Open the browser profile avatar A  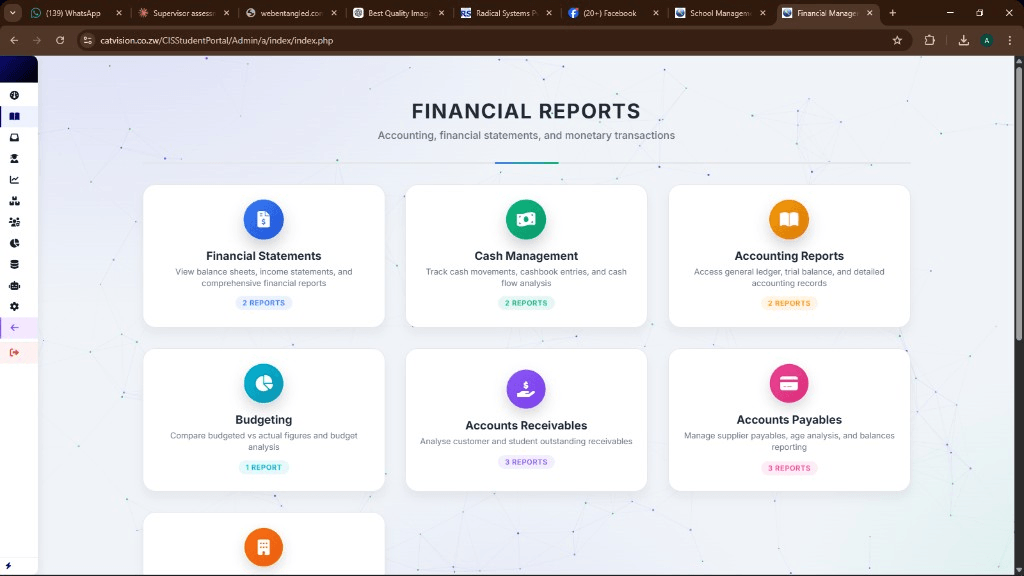pos(987,40)
